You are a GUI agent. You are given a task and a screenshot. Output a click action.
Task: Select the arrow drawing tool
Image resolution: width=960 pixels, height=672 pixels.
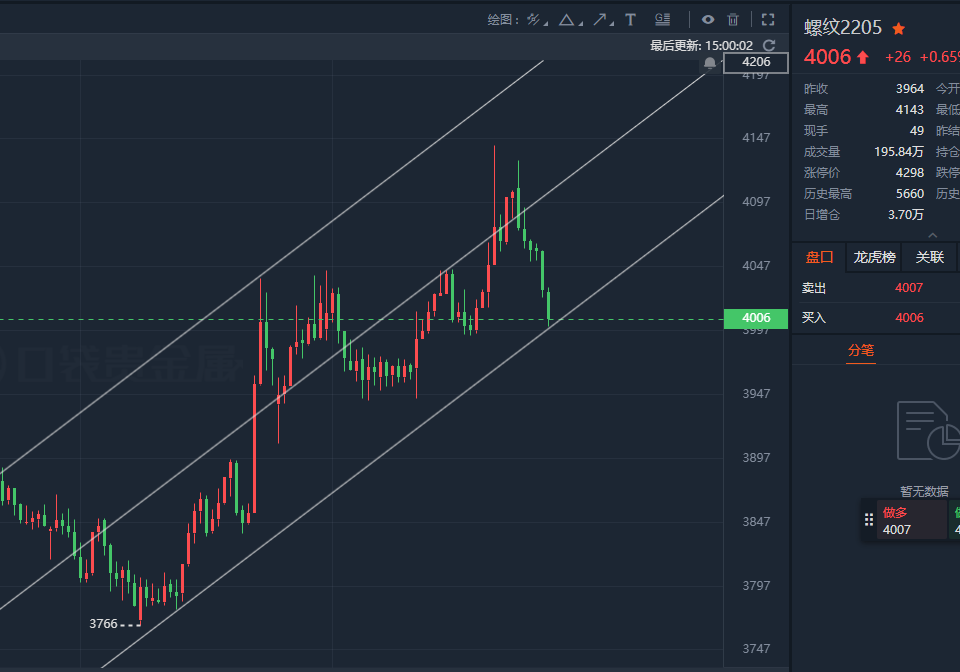(600, 20)
